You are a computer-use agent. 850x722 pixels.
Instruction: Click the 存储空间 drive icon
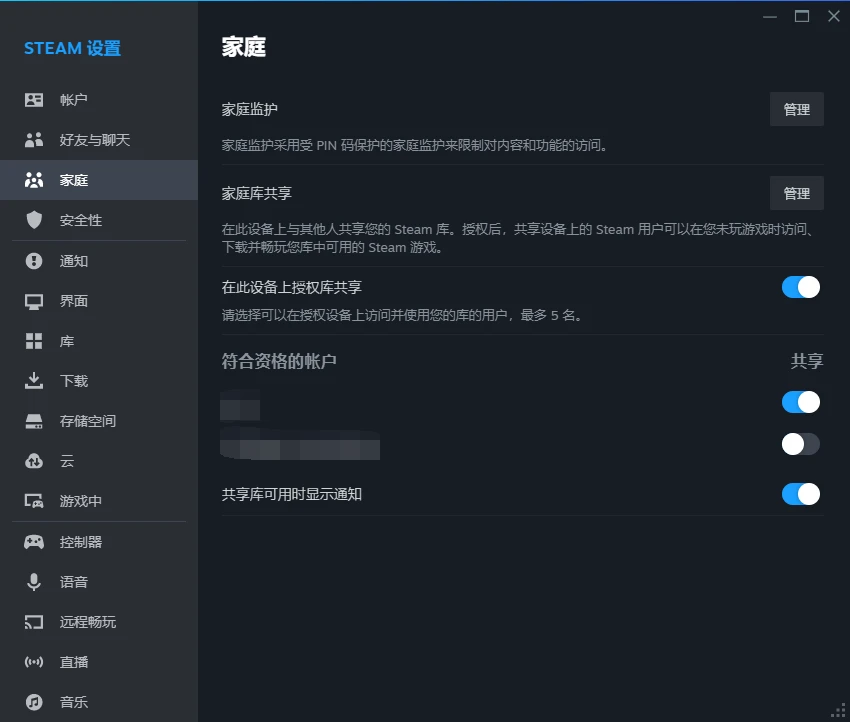pyautogui.click(x=34, y=421)
